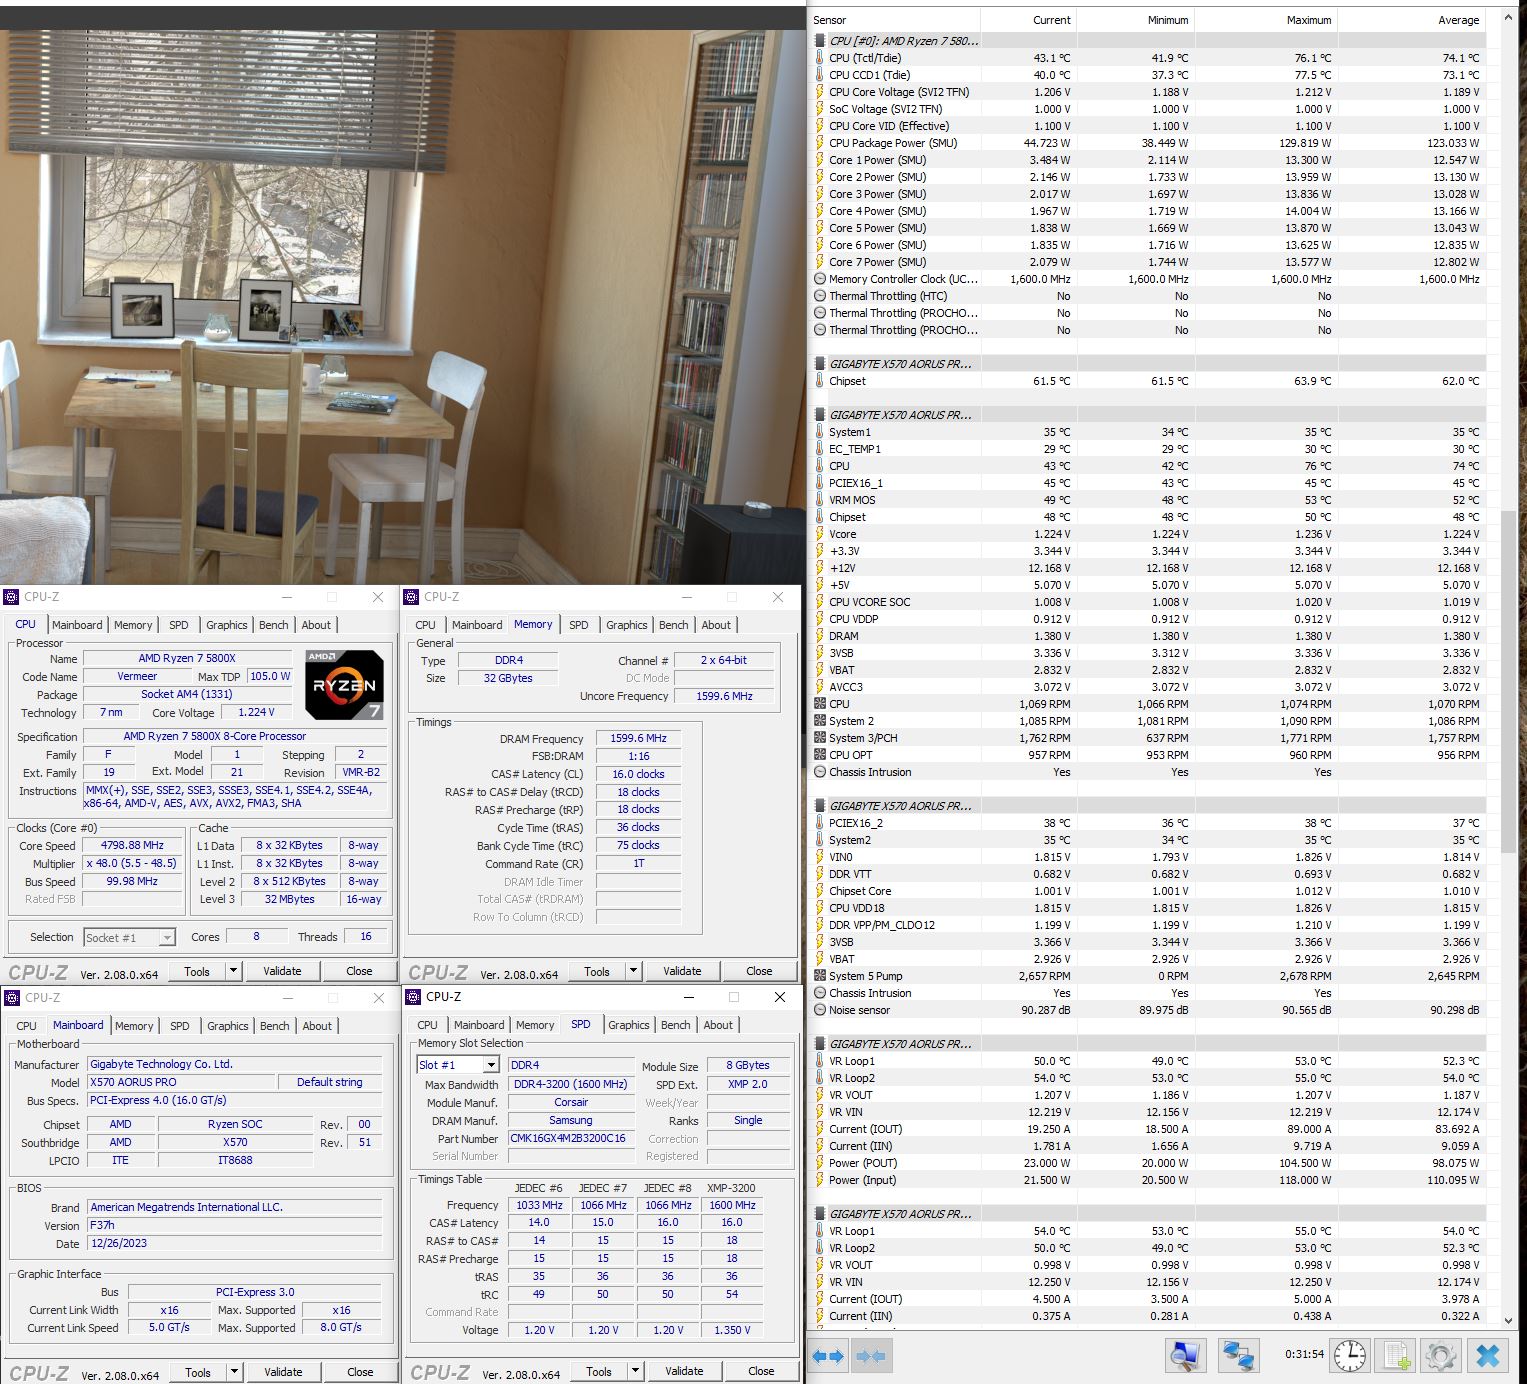Open SPD tab in CPU-Z Processor window
The image size is (1527, 1384).
tap(179, 625)
